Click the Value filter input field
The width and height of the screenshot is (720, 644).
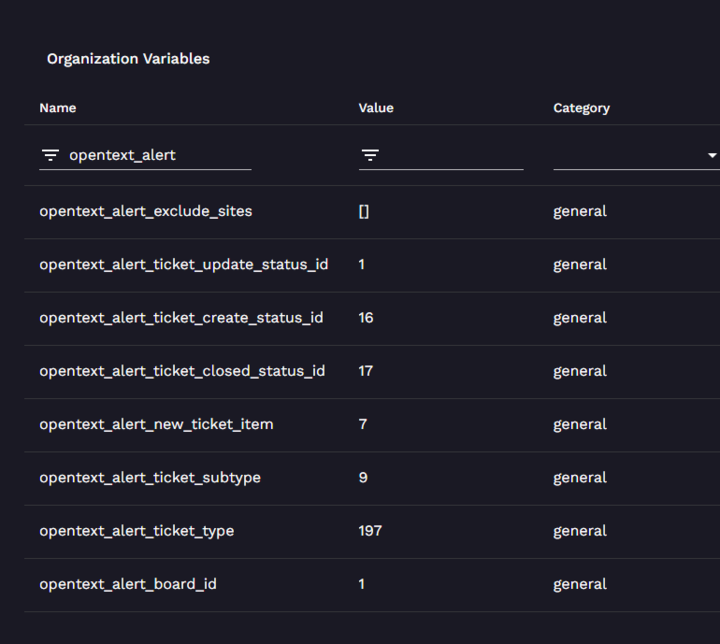click(452, 156)
